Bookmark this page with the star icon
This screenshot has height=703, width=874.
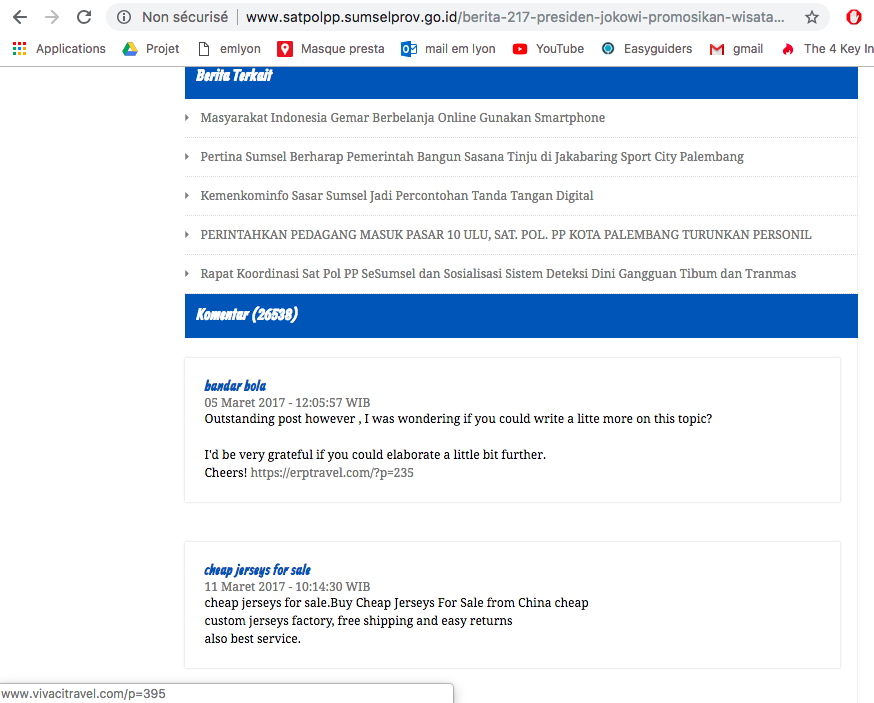(x=812, y=17)
